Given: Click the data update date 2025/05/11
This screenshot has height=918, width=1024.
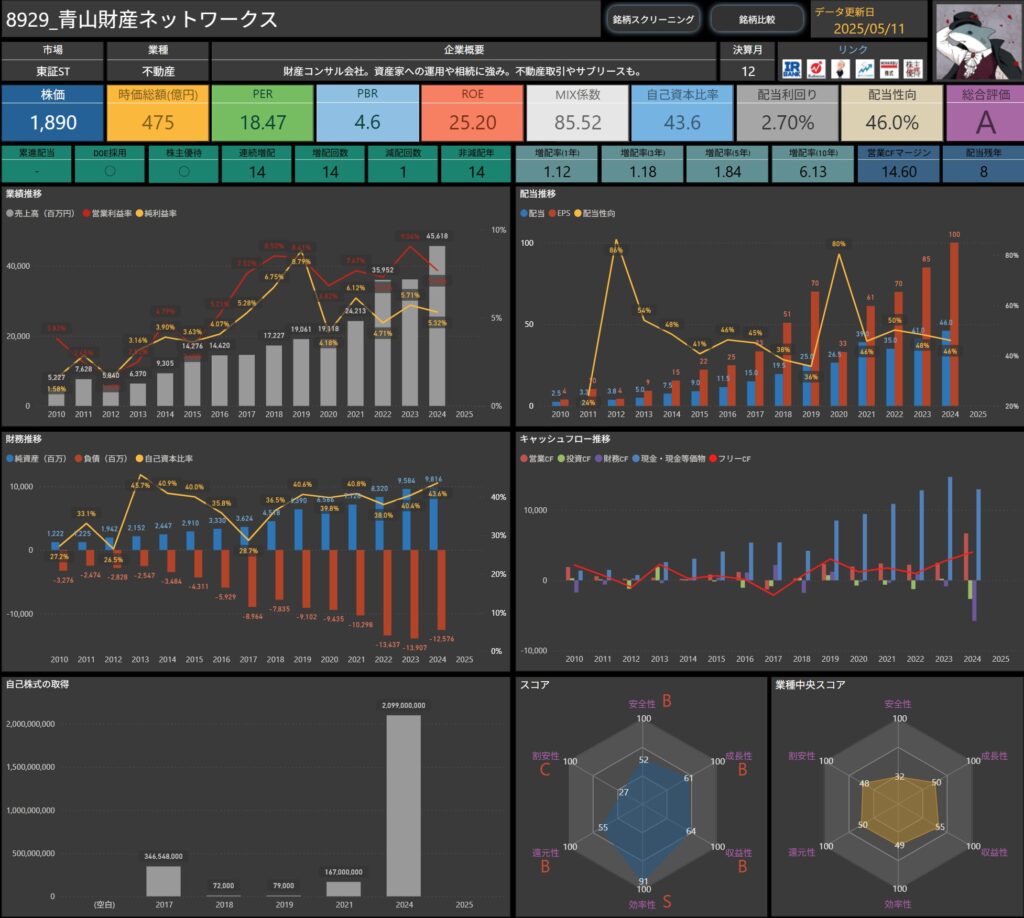Looking at the screenshot, I should tap(869, 29).
